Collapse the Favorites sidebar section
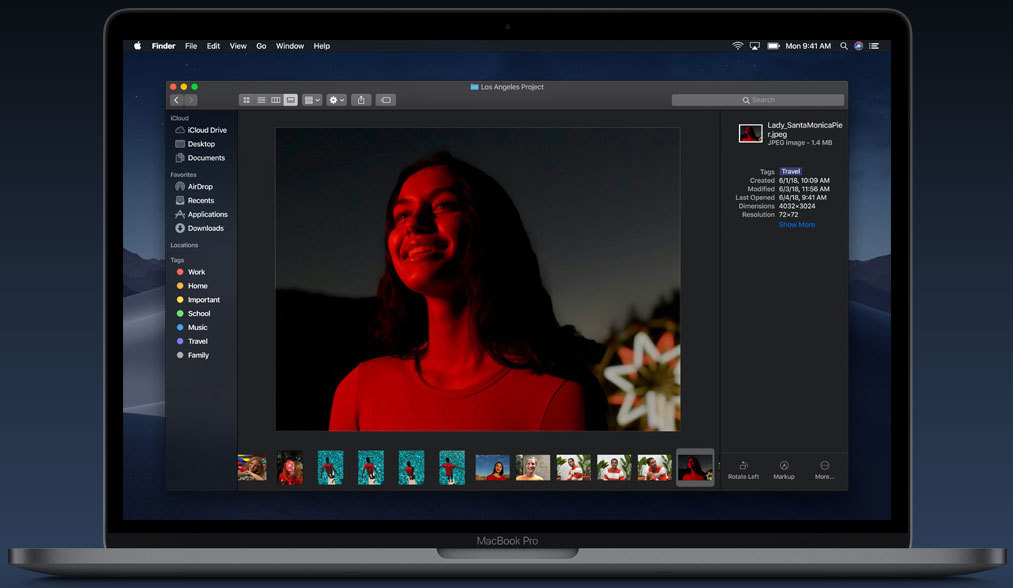 pos(183,174)
